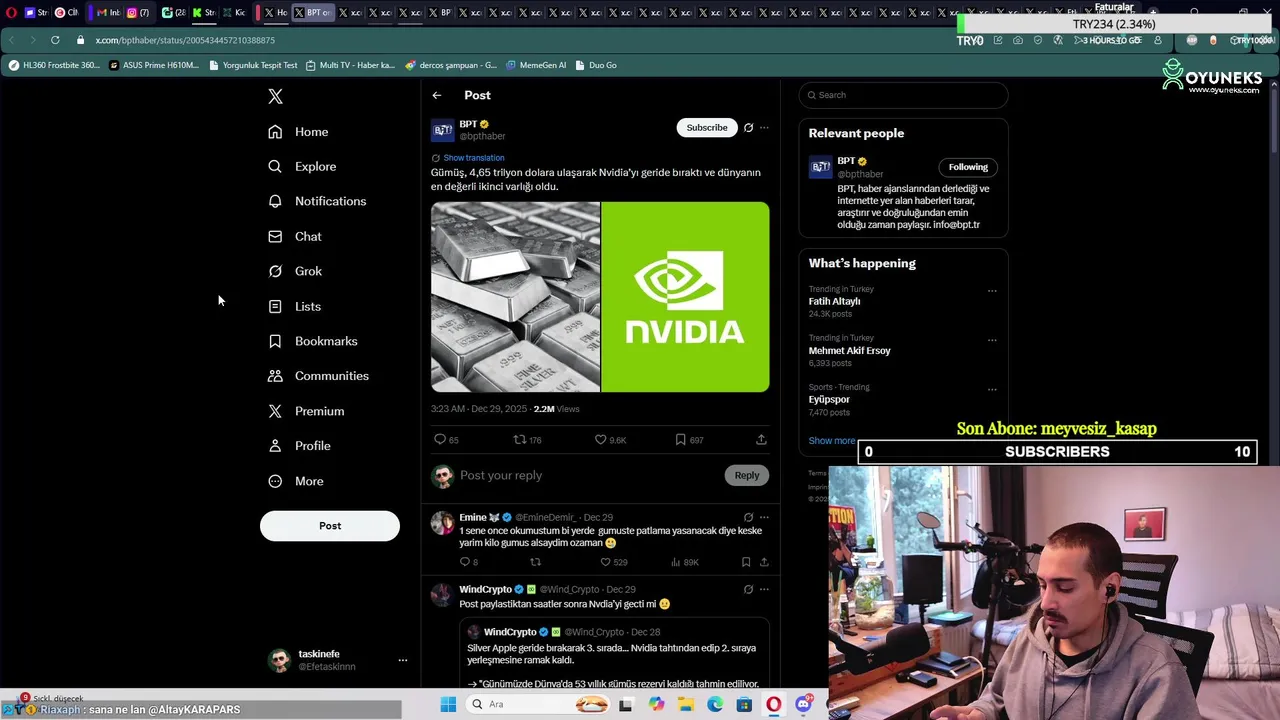
Task: Subscribe to BPT account
Action: coord(707,128)
